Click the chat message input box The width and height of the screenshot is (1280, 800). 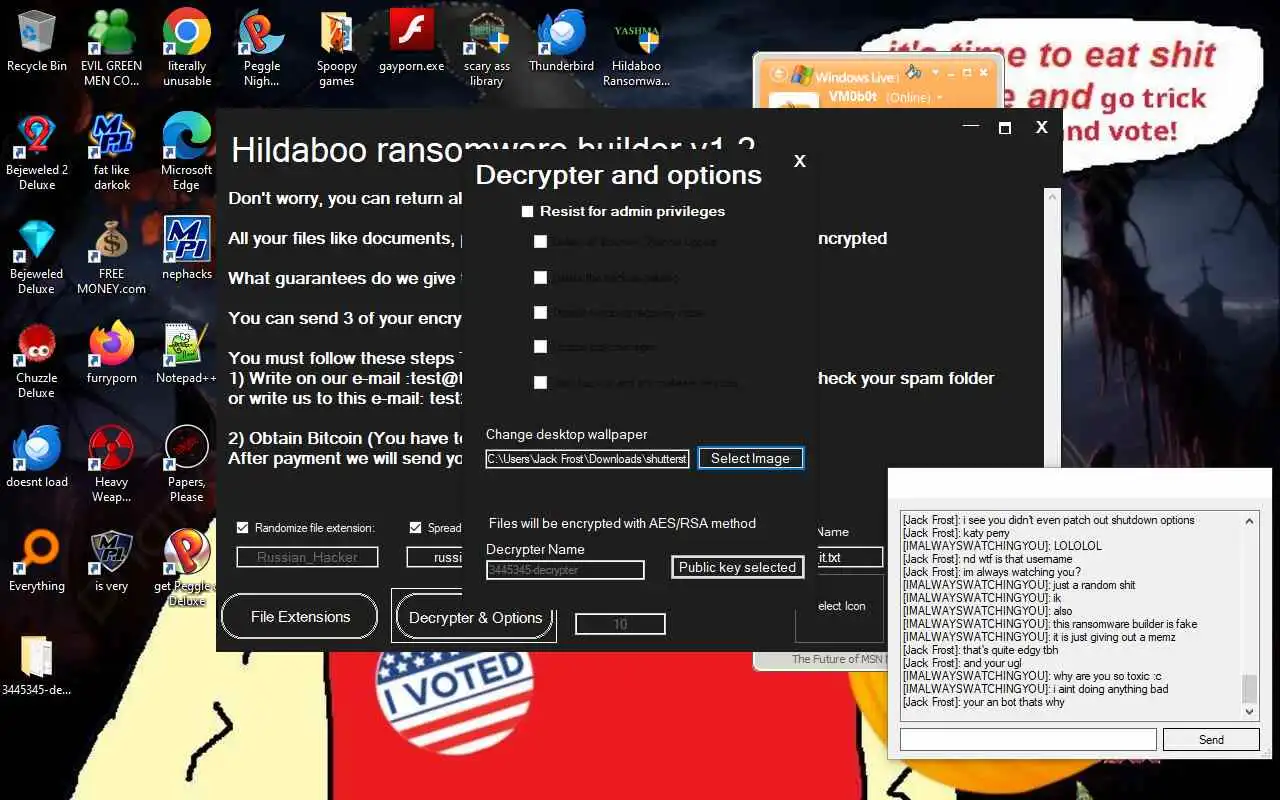click(x=1028, y=740)
